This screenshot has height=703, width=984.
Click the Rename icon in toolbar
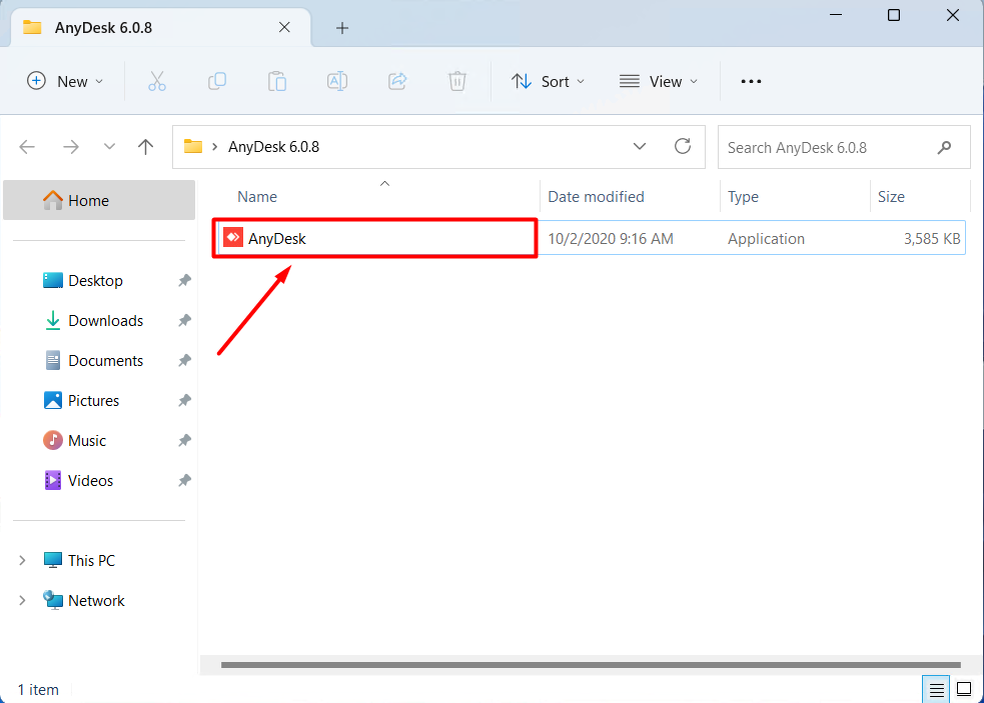337,82
